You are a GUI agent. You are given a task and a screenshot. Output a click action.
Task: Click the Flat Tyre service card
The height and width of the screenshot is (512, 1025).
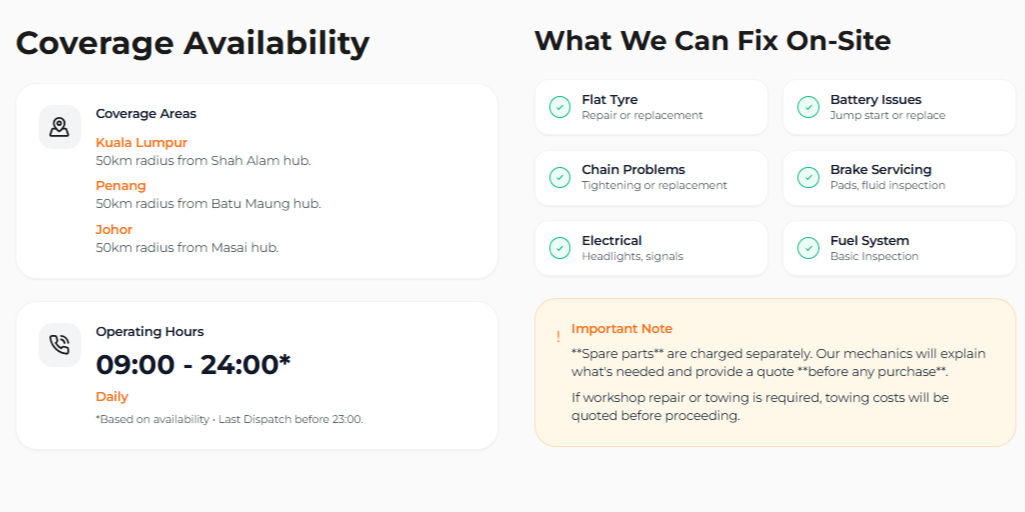651,107
